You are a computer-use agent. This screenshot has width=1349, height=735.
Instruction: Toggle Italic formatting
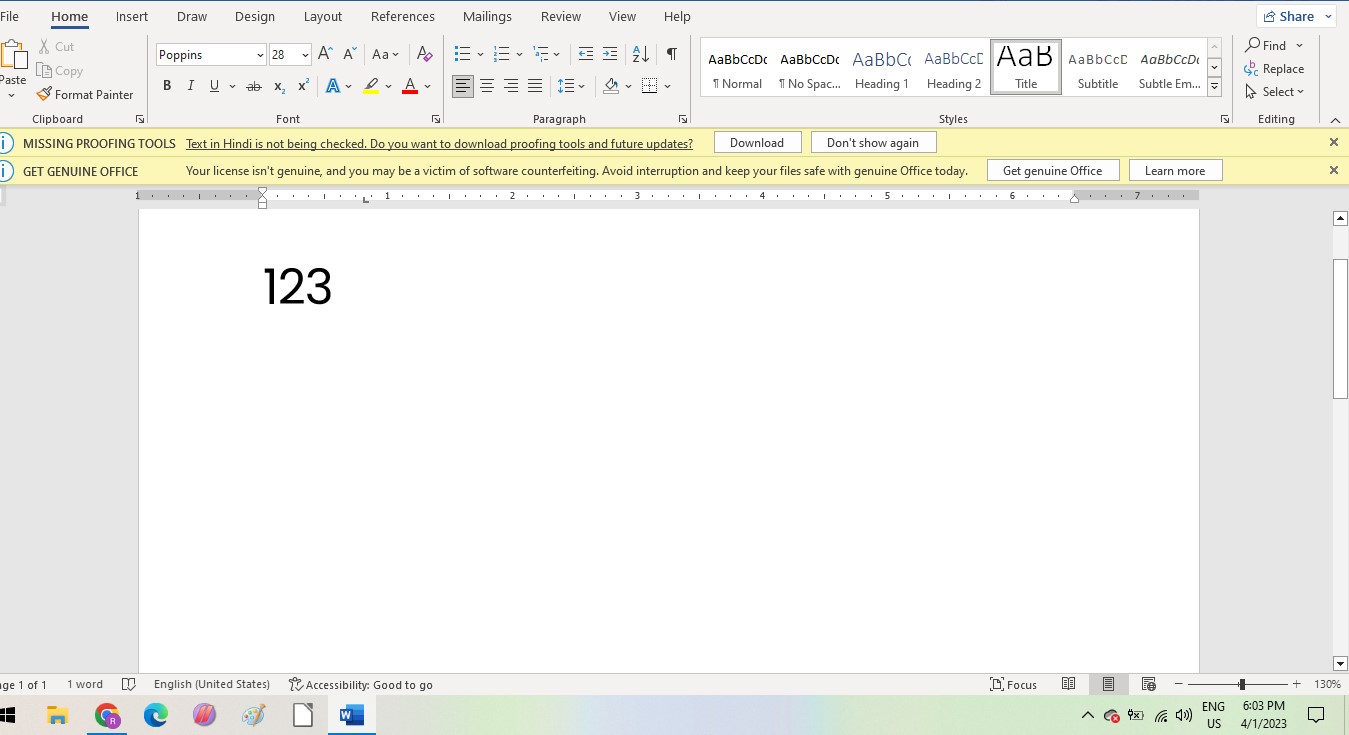click(x=190, y=87)
